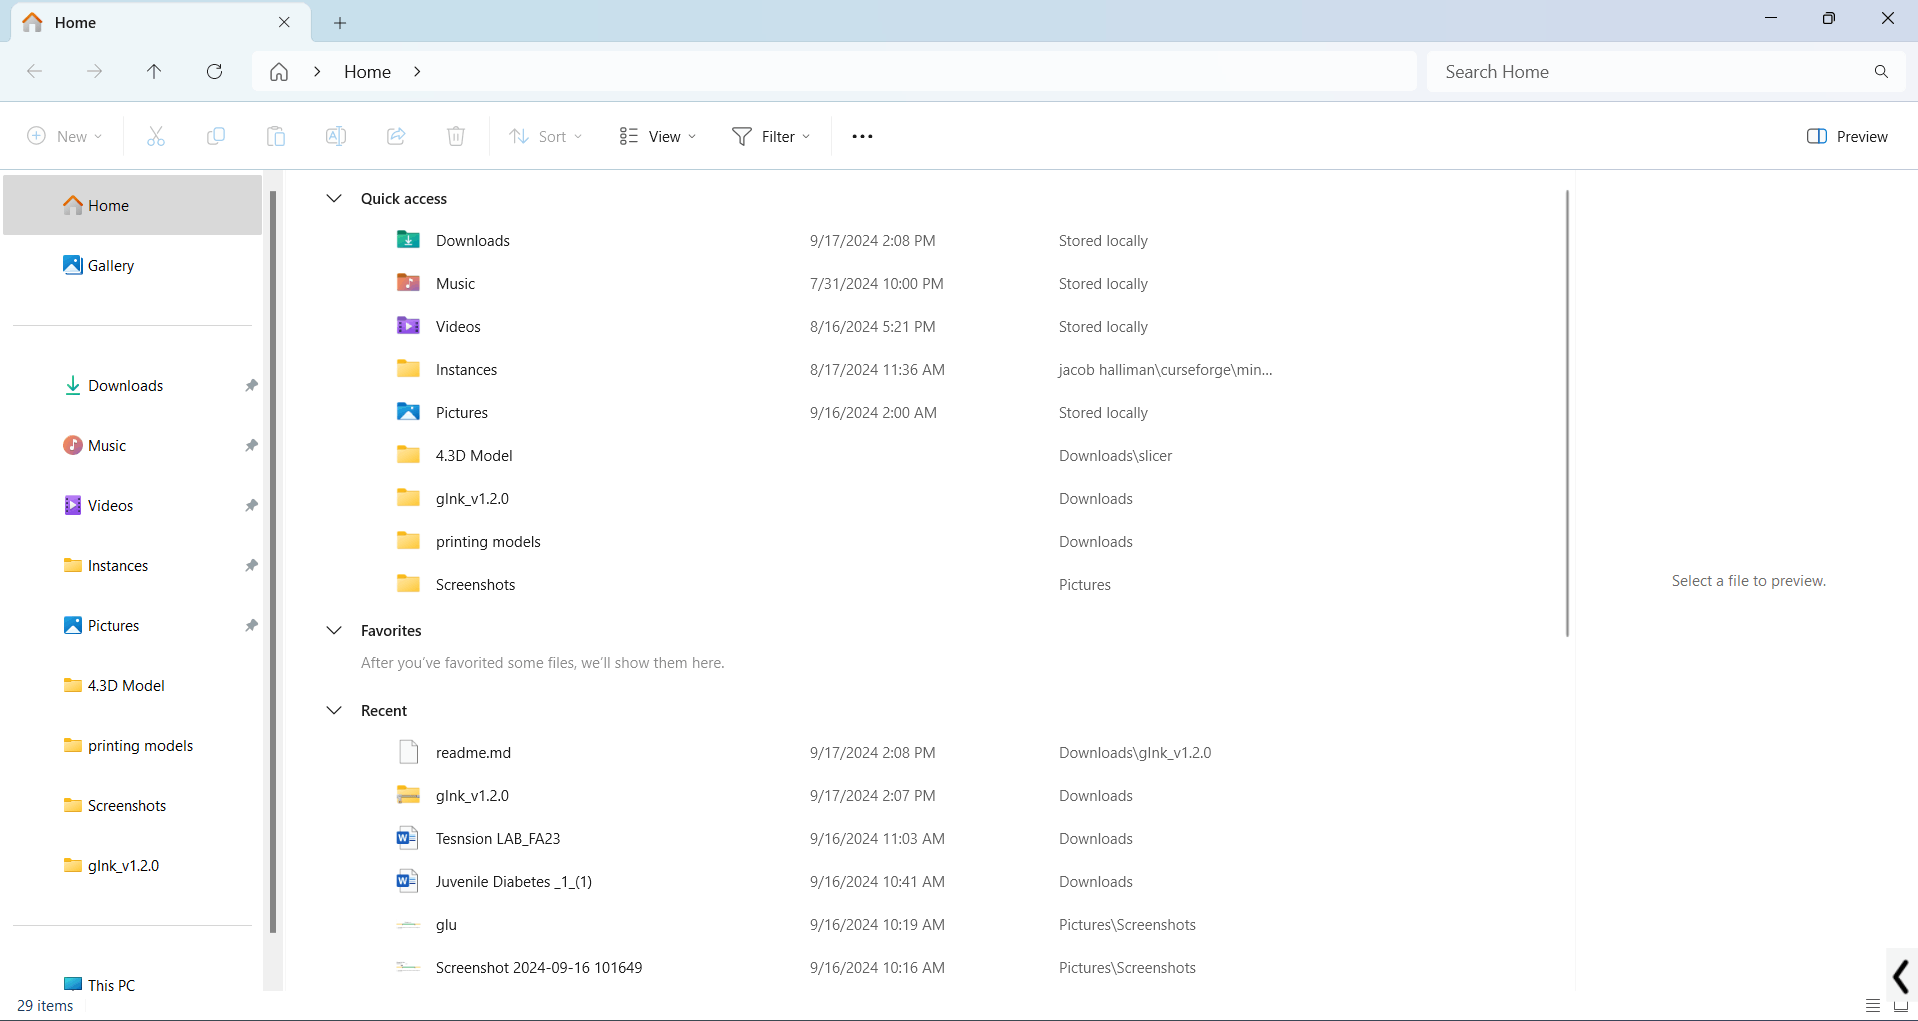Unpin Downloads using its sidebar pin icon
1918x1021 pixels.
pos(251,385)
